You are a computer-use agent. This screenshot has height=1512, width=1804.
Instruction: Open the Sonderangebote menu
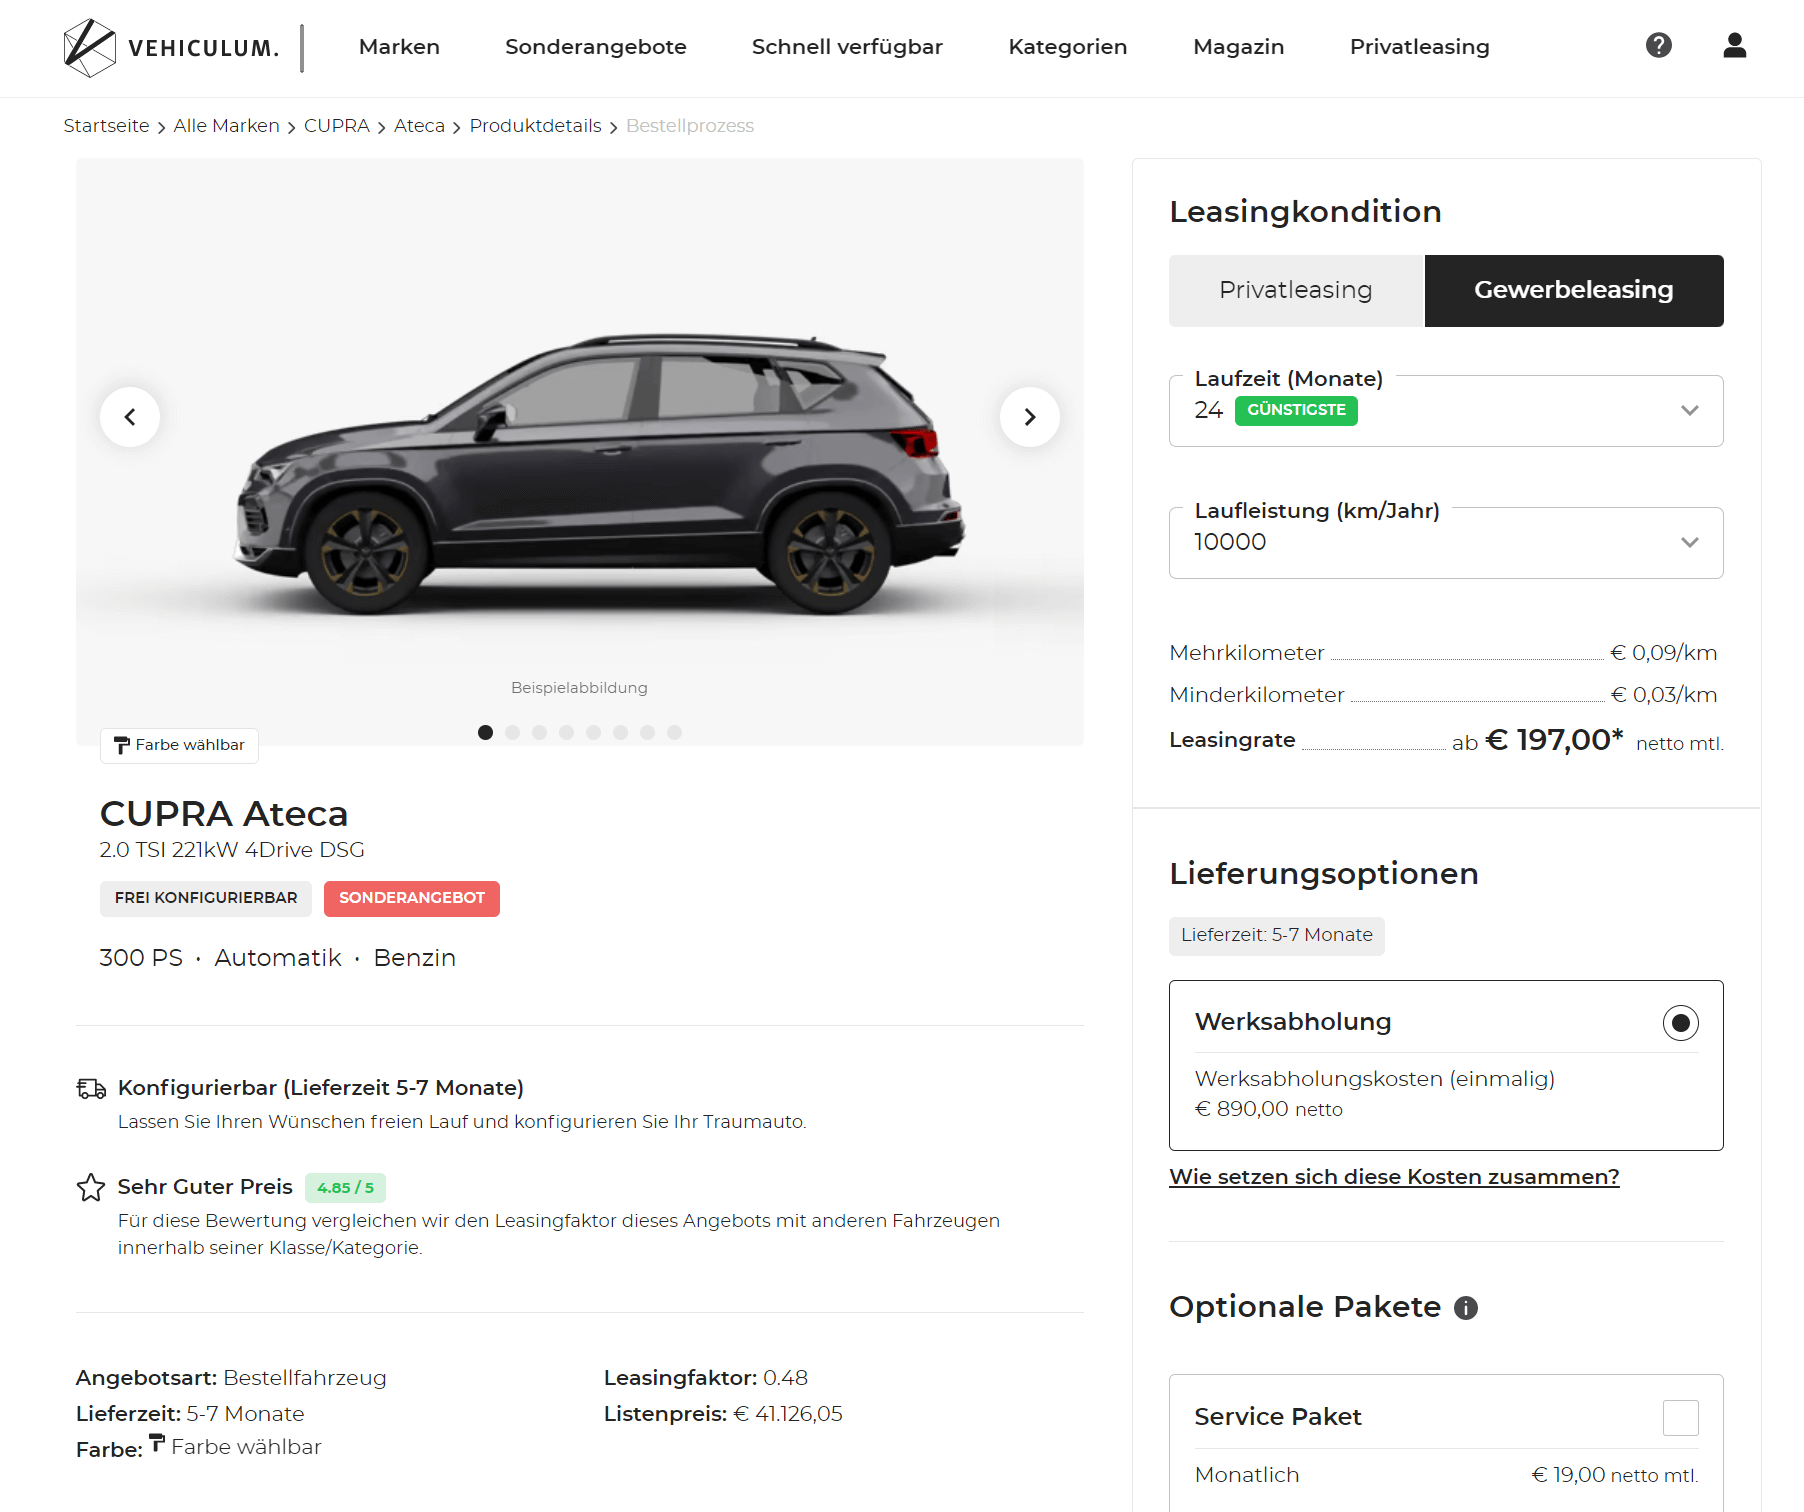click(596, 47)
